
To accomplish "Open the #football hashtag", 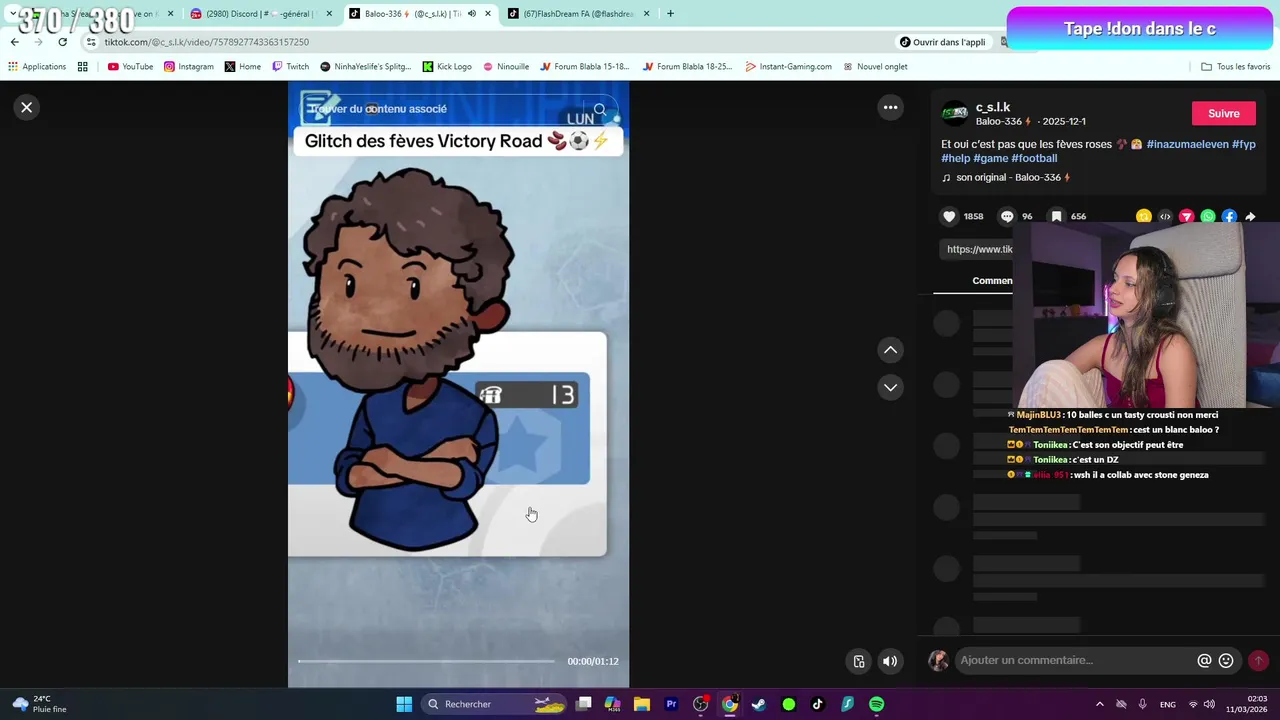I will pos(1034,158).
